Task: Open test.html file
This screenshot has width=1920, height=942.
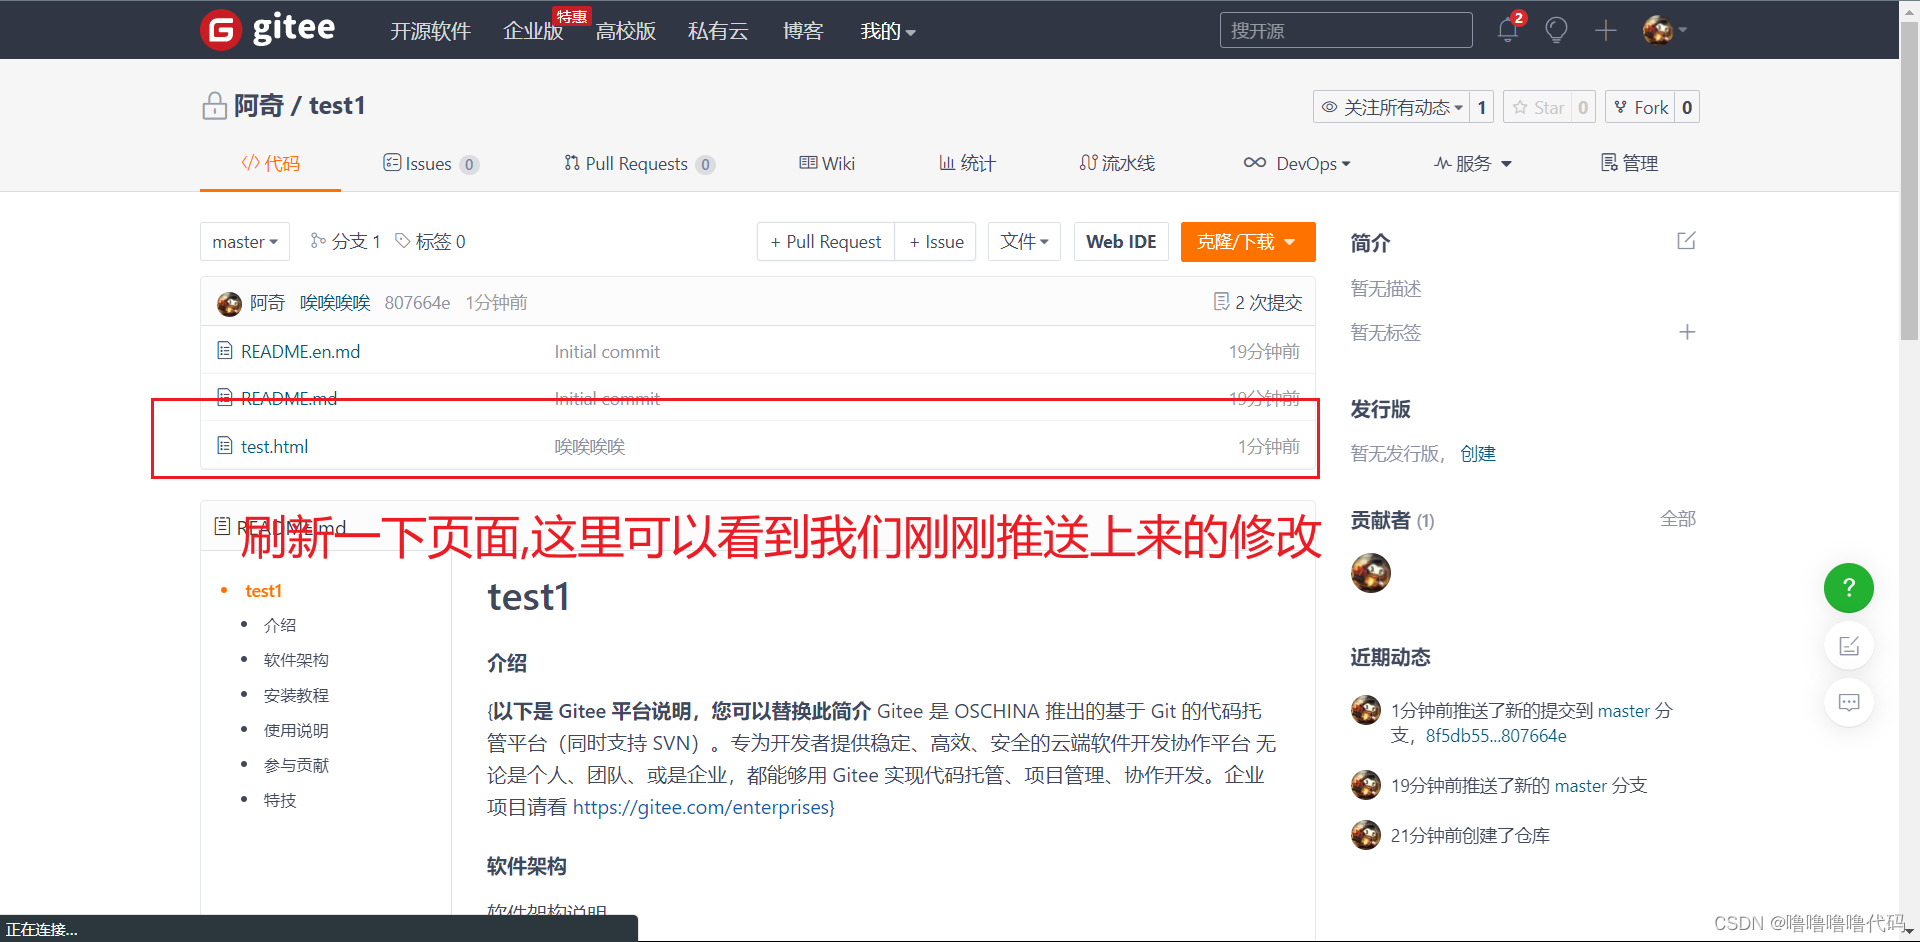Action: click(x=274, y=446)
